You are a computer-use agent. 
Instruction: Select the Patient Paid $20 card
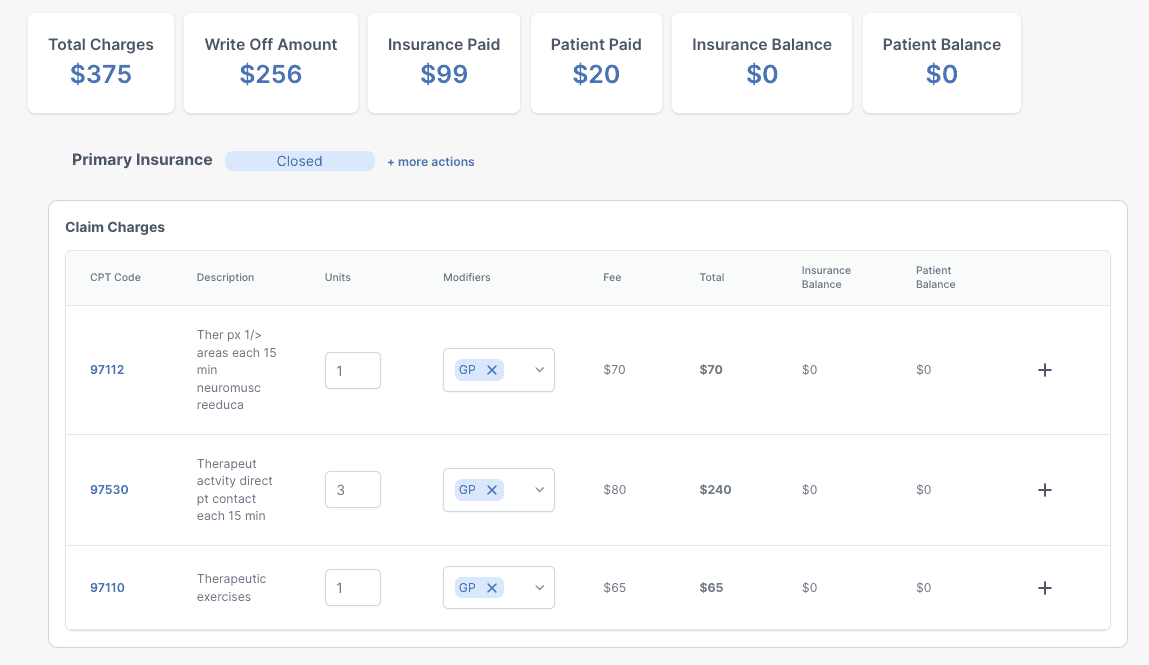coord(596,62)
